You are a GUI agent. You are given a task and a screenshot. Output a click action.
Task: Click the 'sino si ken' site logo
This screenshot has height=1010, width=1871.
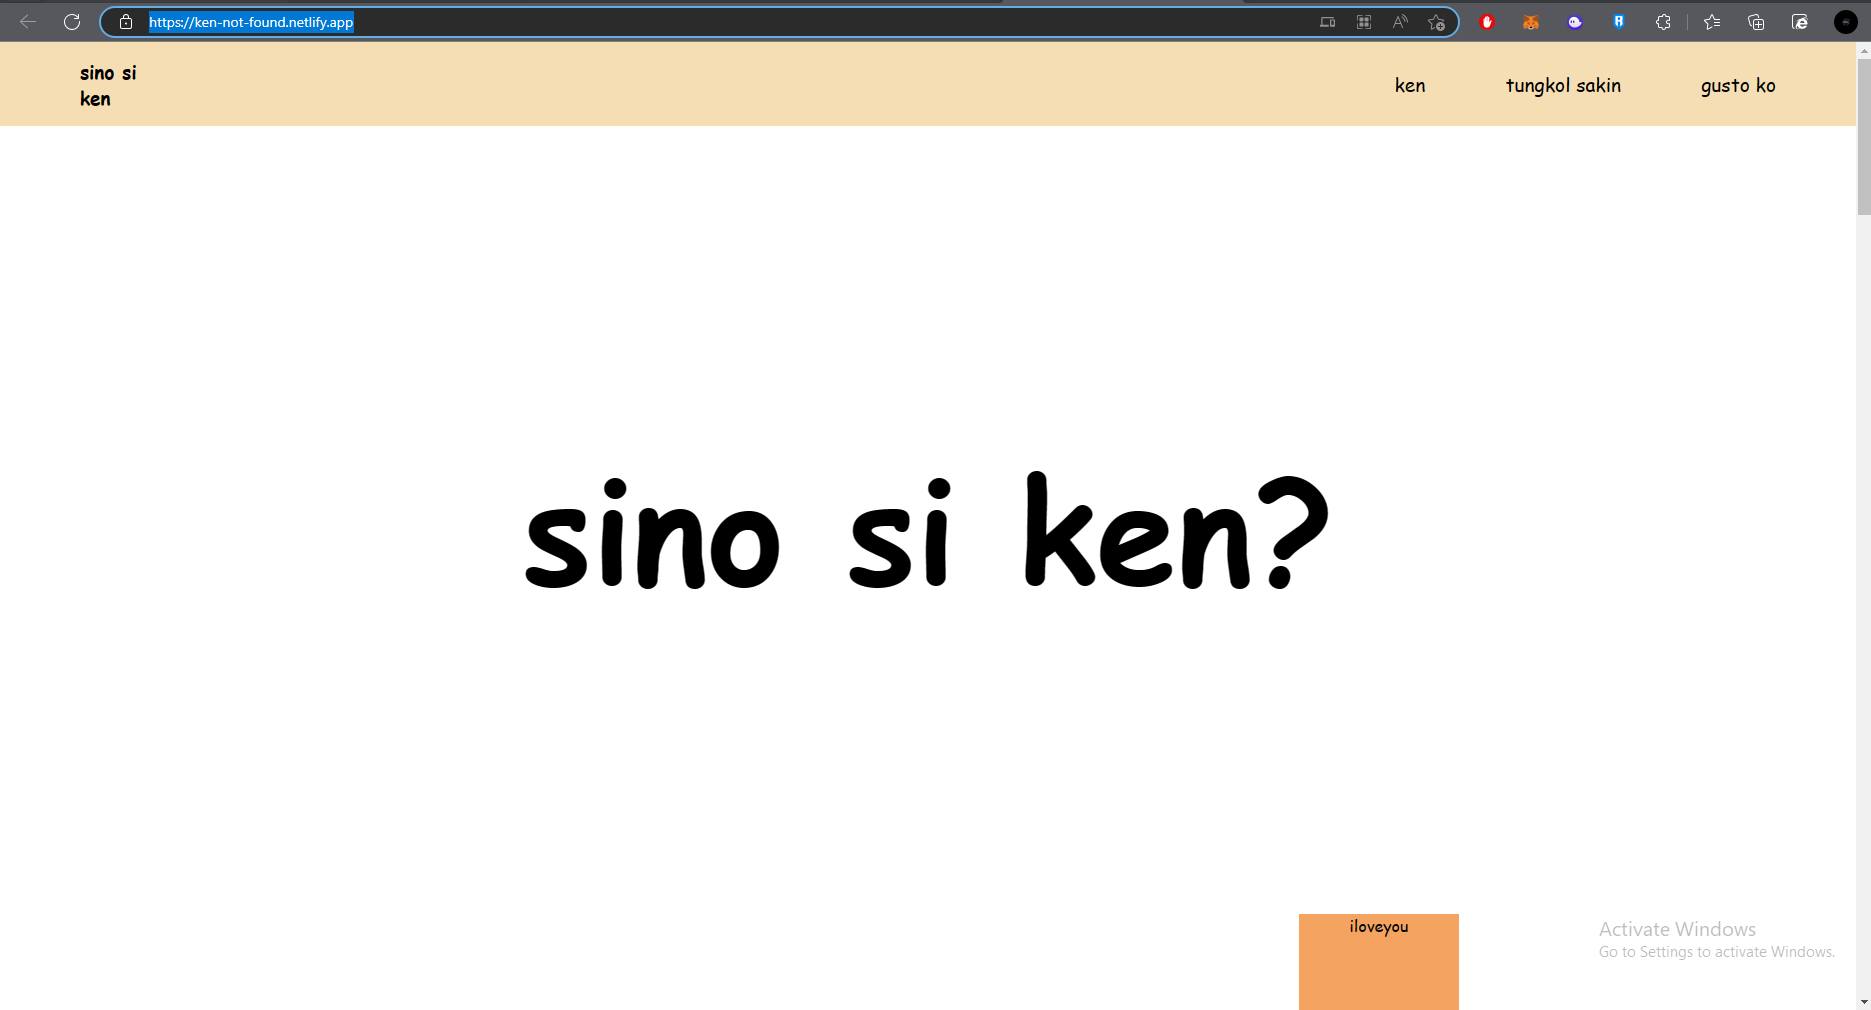[x=108, y=86]
